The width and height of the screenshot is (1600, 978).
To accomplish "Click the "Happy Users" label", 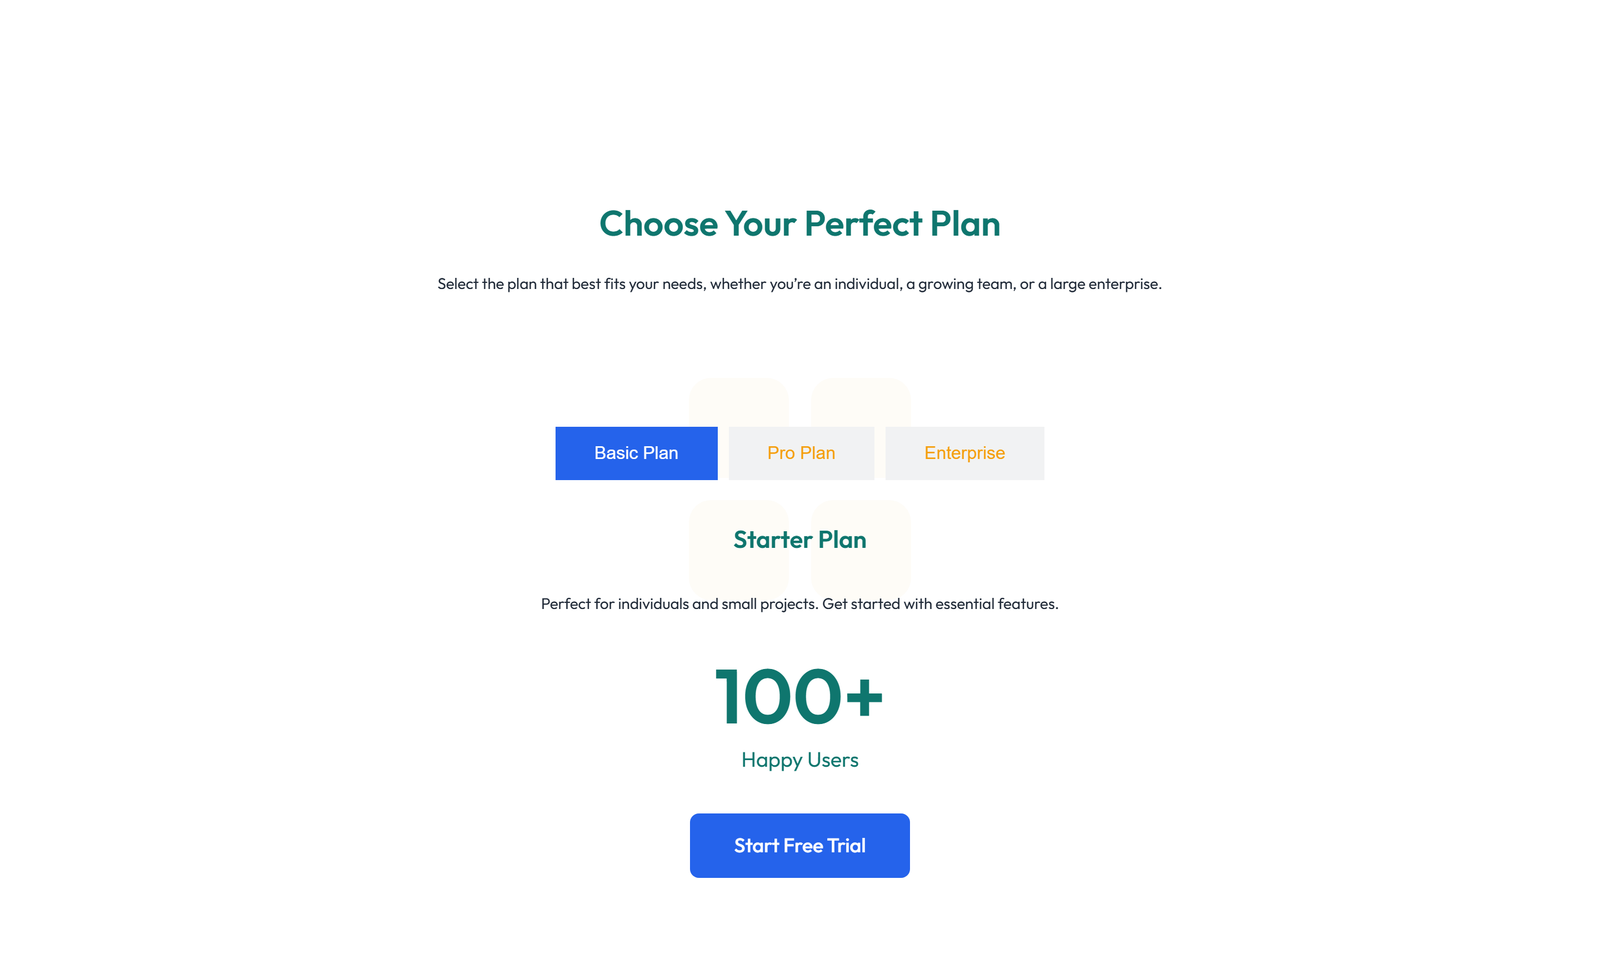I will (799, 760).
